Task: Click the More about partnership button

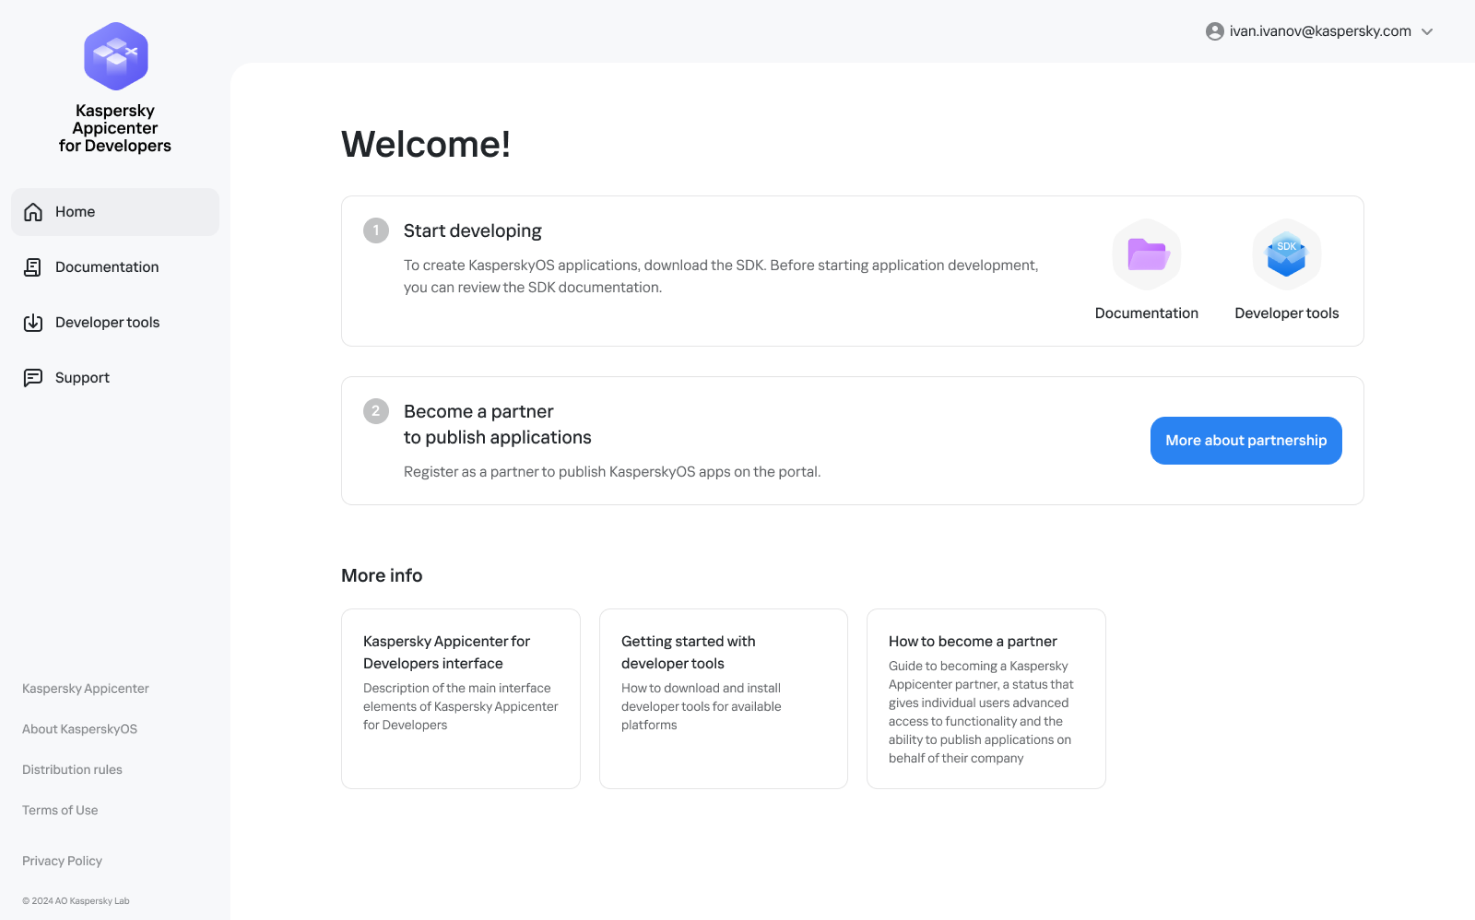Action: (1245, 441)
